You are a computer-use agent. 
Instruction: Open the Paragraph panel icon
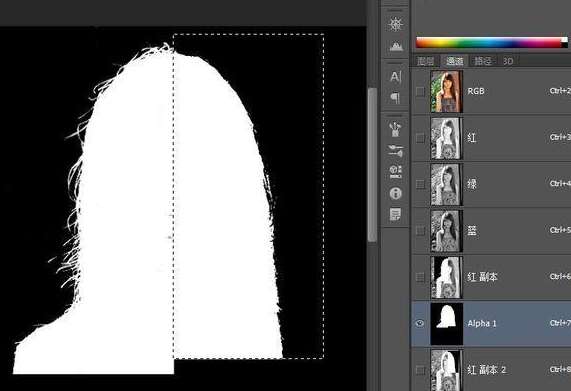click(395, 98)
